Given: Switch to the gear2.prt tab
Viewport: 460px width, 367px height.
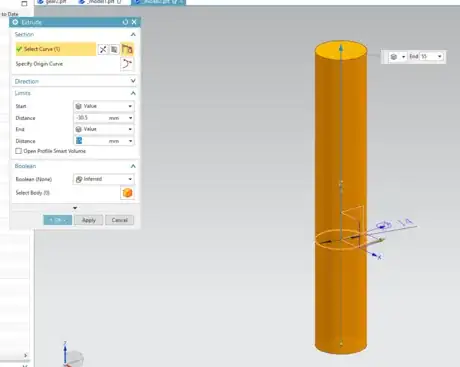Looking at the screenshot, I should pyautogui.click(x=54, y=2).
